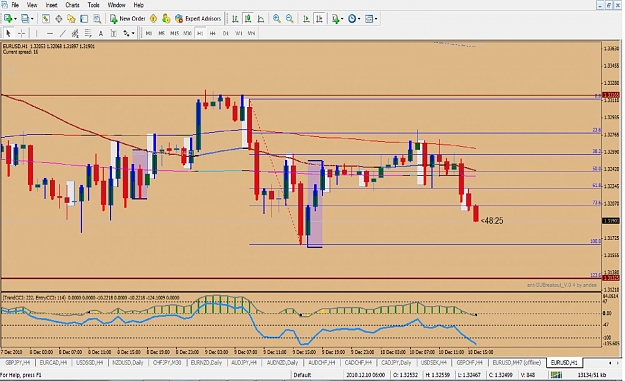Open the Periods clock icon

[352, 19]
